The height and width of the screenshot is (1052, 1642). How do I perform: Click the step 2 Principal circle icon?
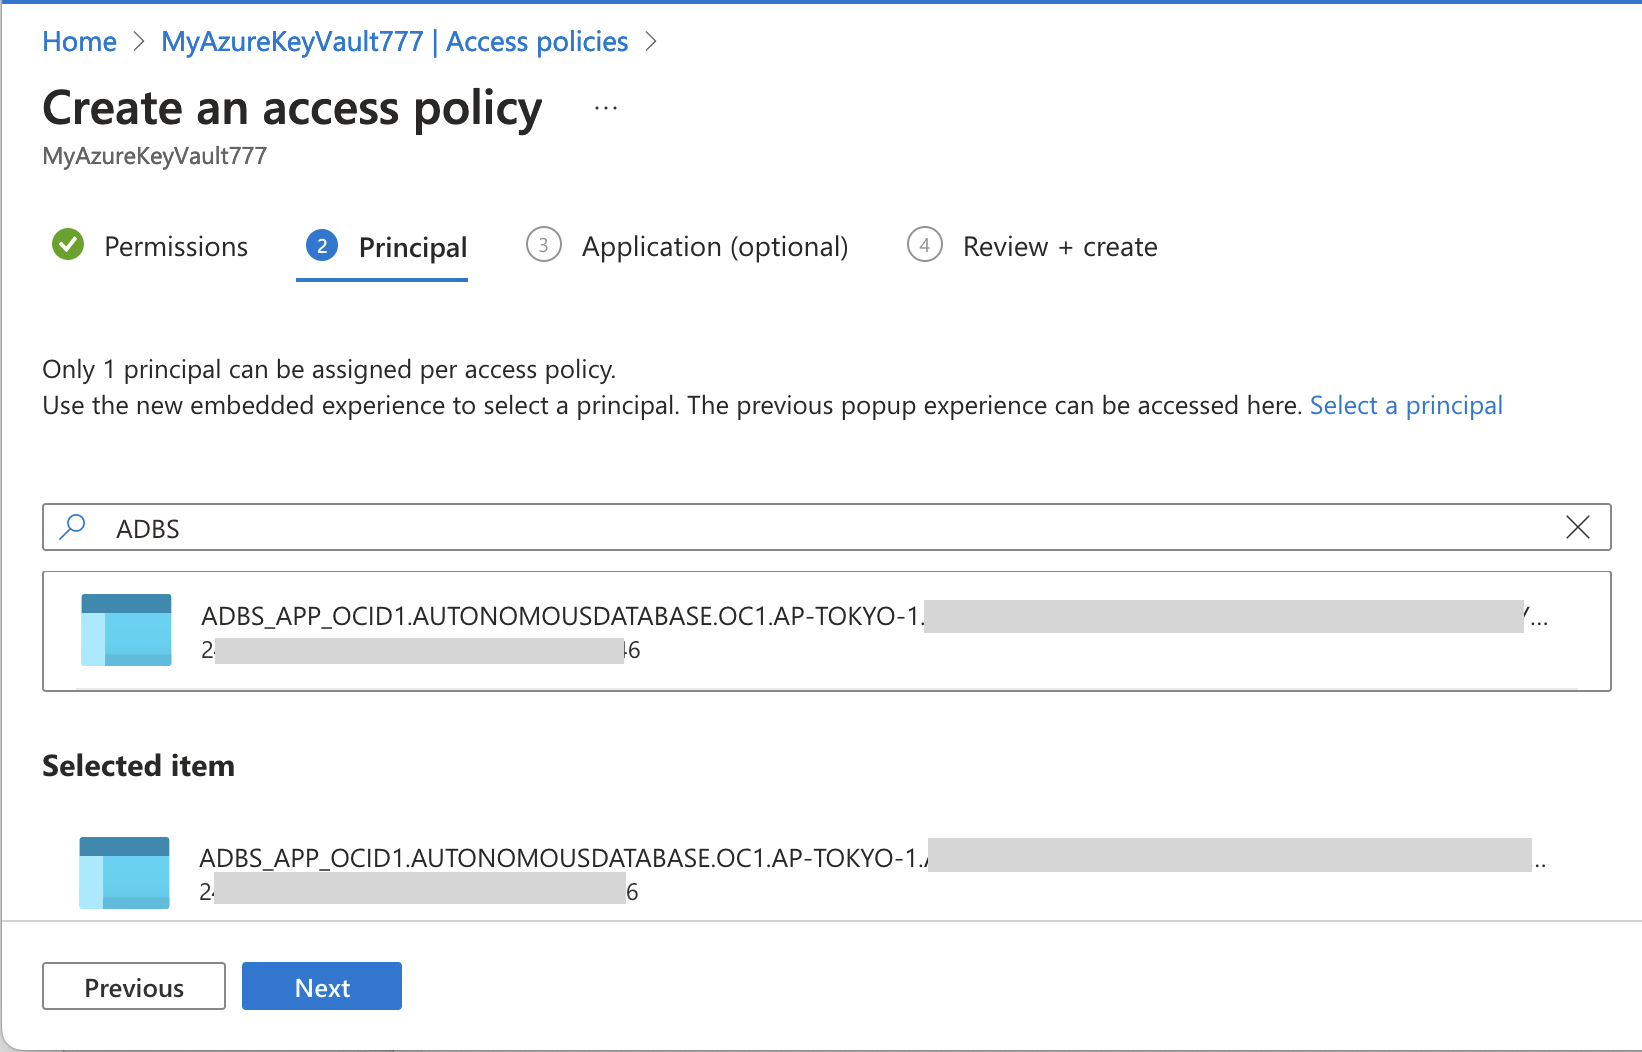pyautogui.click(x=322, y=246)
